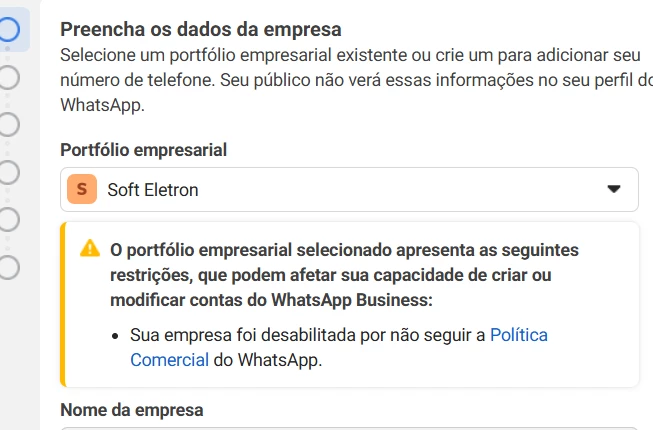The height and width of the screenshot is (430, 653).
Task: Go to the second step circle in sidebar
Action: coord(9,77)
